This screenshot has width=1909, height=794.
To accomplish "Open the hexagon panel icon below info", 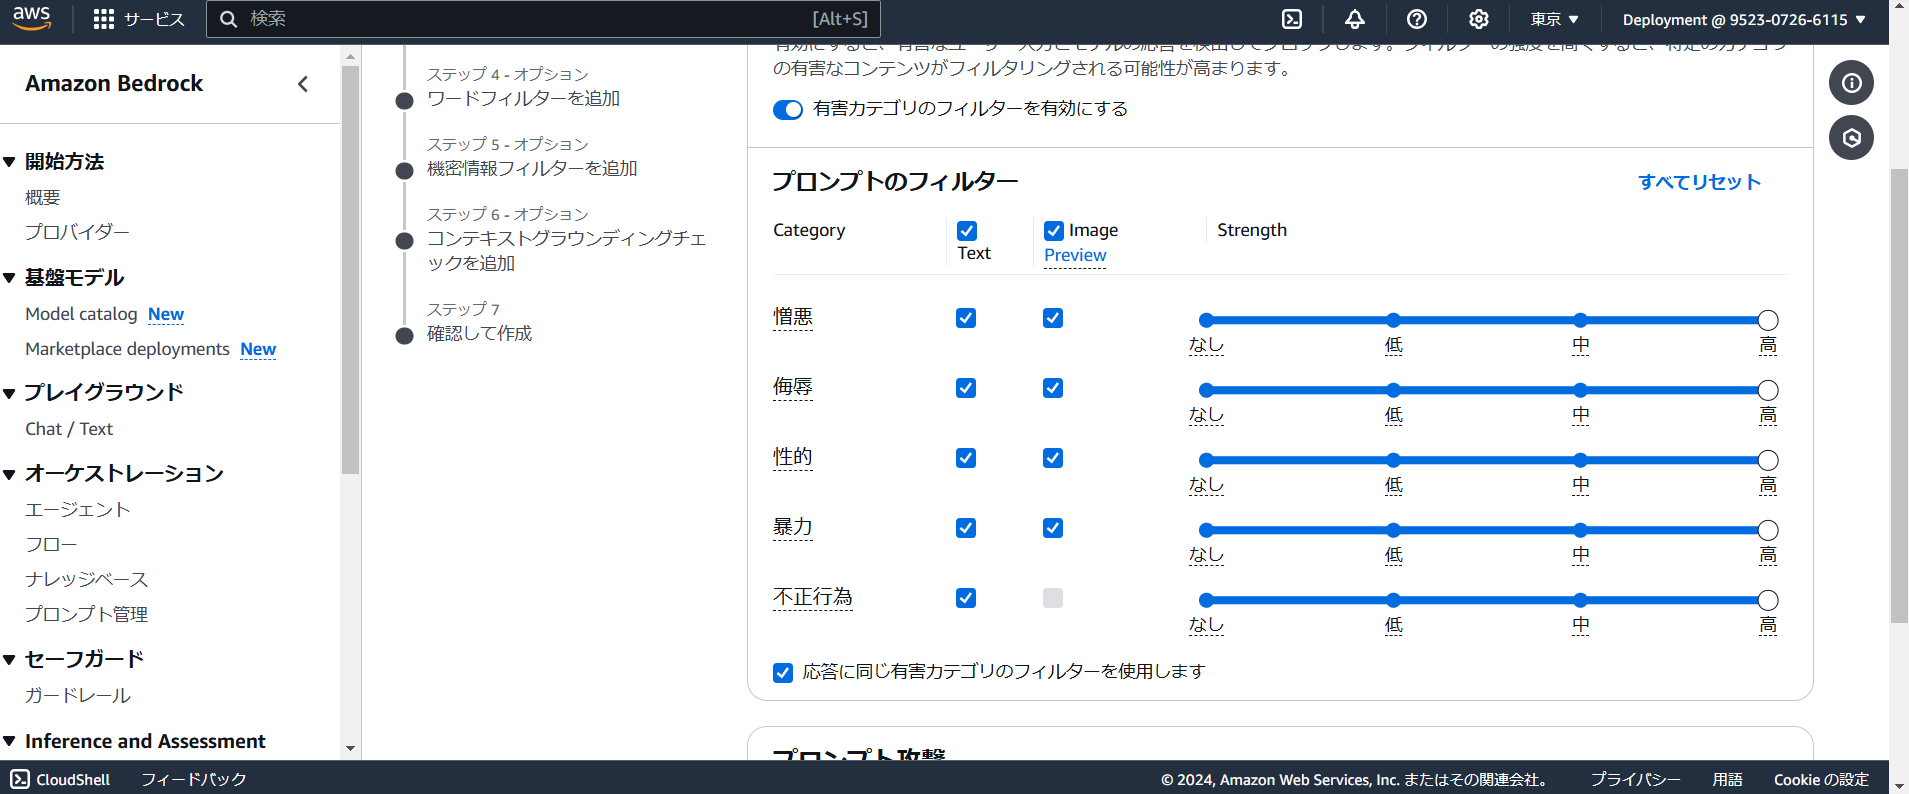I will click(1851, 138).
